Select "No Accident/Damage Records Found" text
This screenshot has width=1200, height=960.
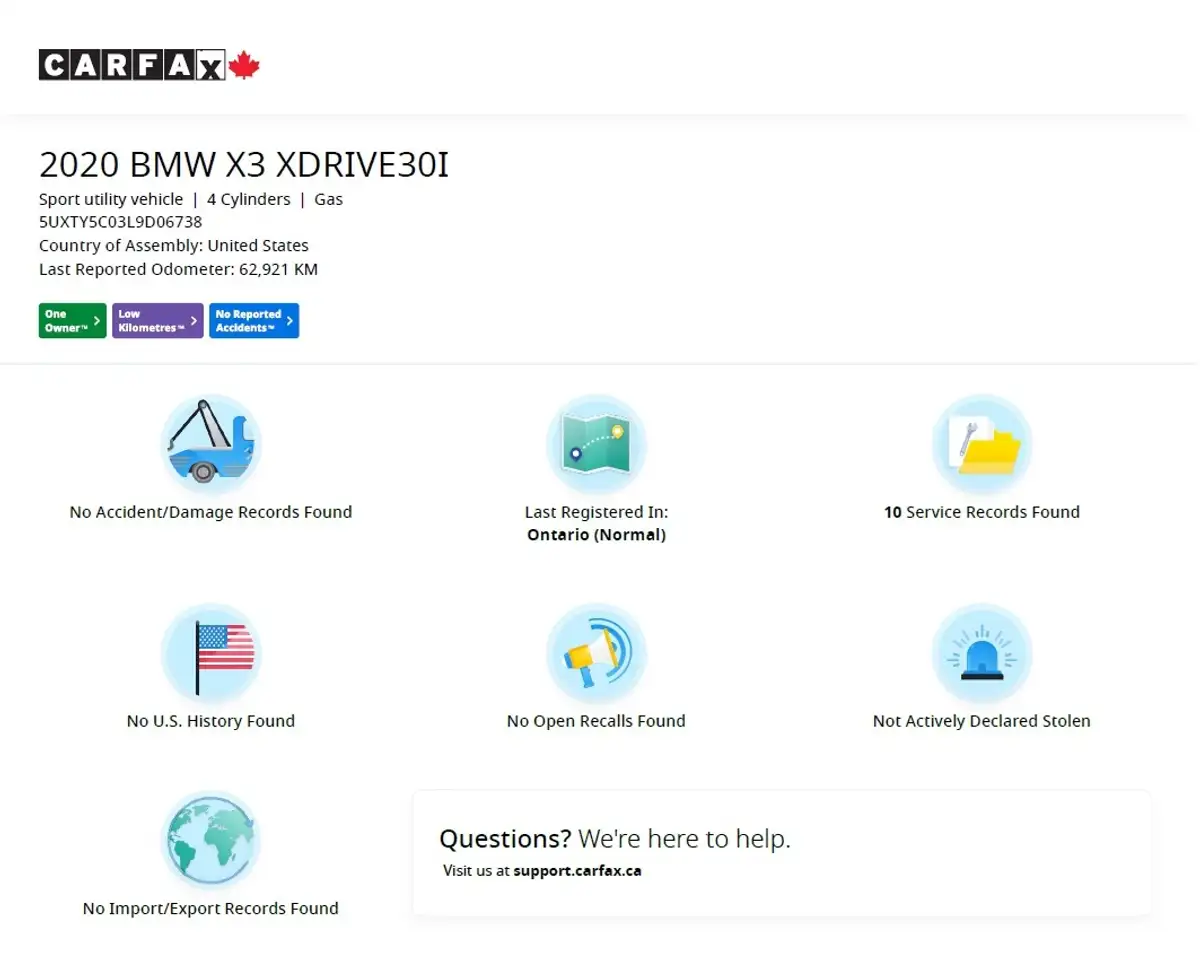tap(211, 512)
